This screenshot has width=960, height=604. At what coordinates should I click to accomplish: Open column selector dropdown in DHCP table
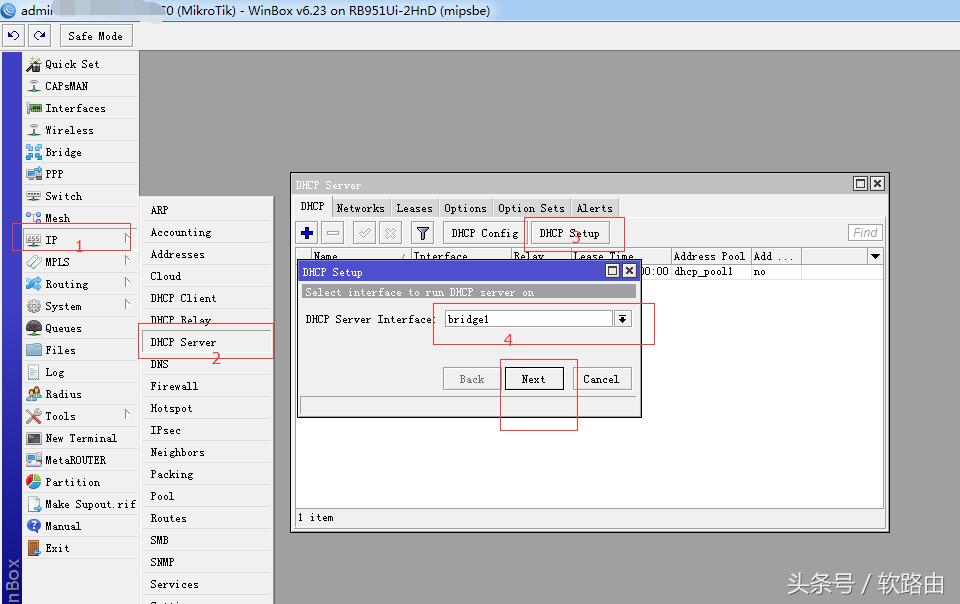(875, 257)
